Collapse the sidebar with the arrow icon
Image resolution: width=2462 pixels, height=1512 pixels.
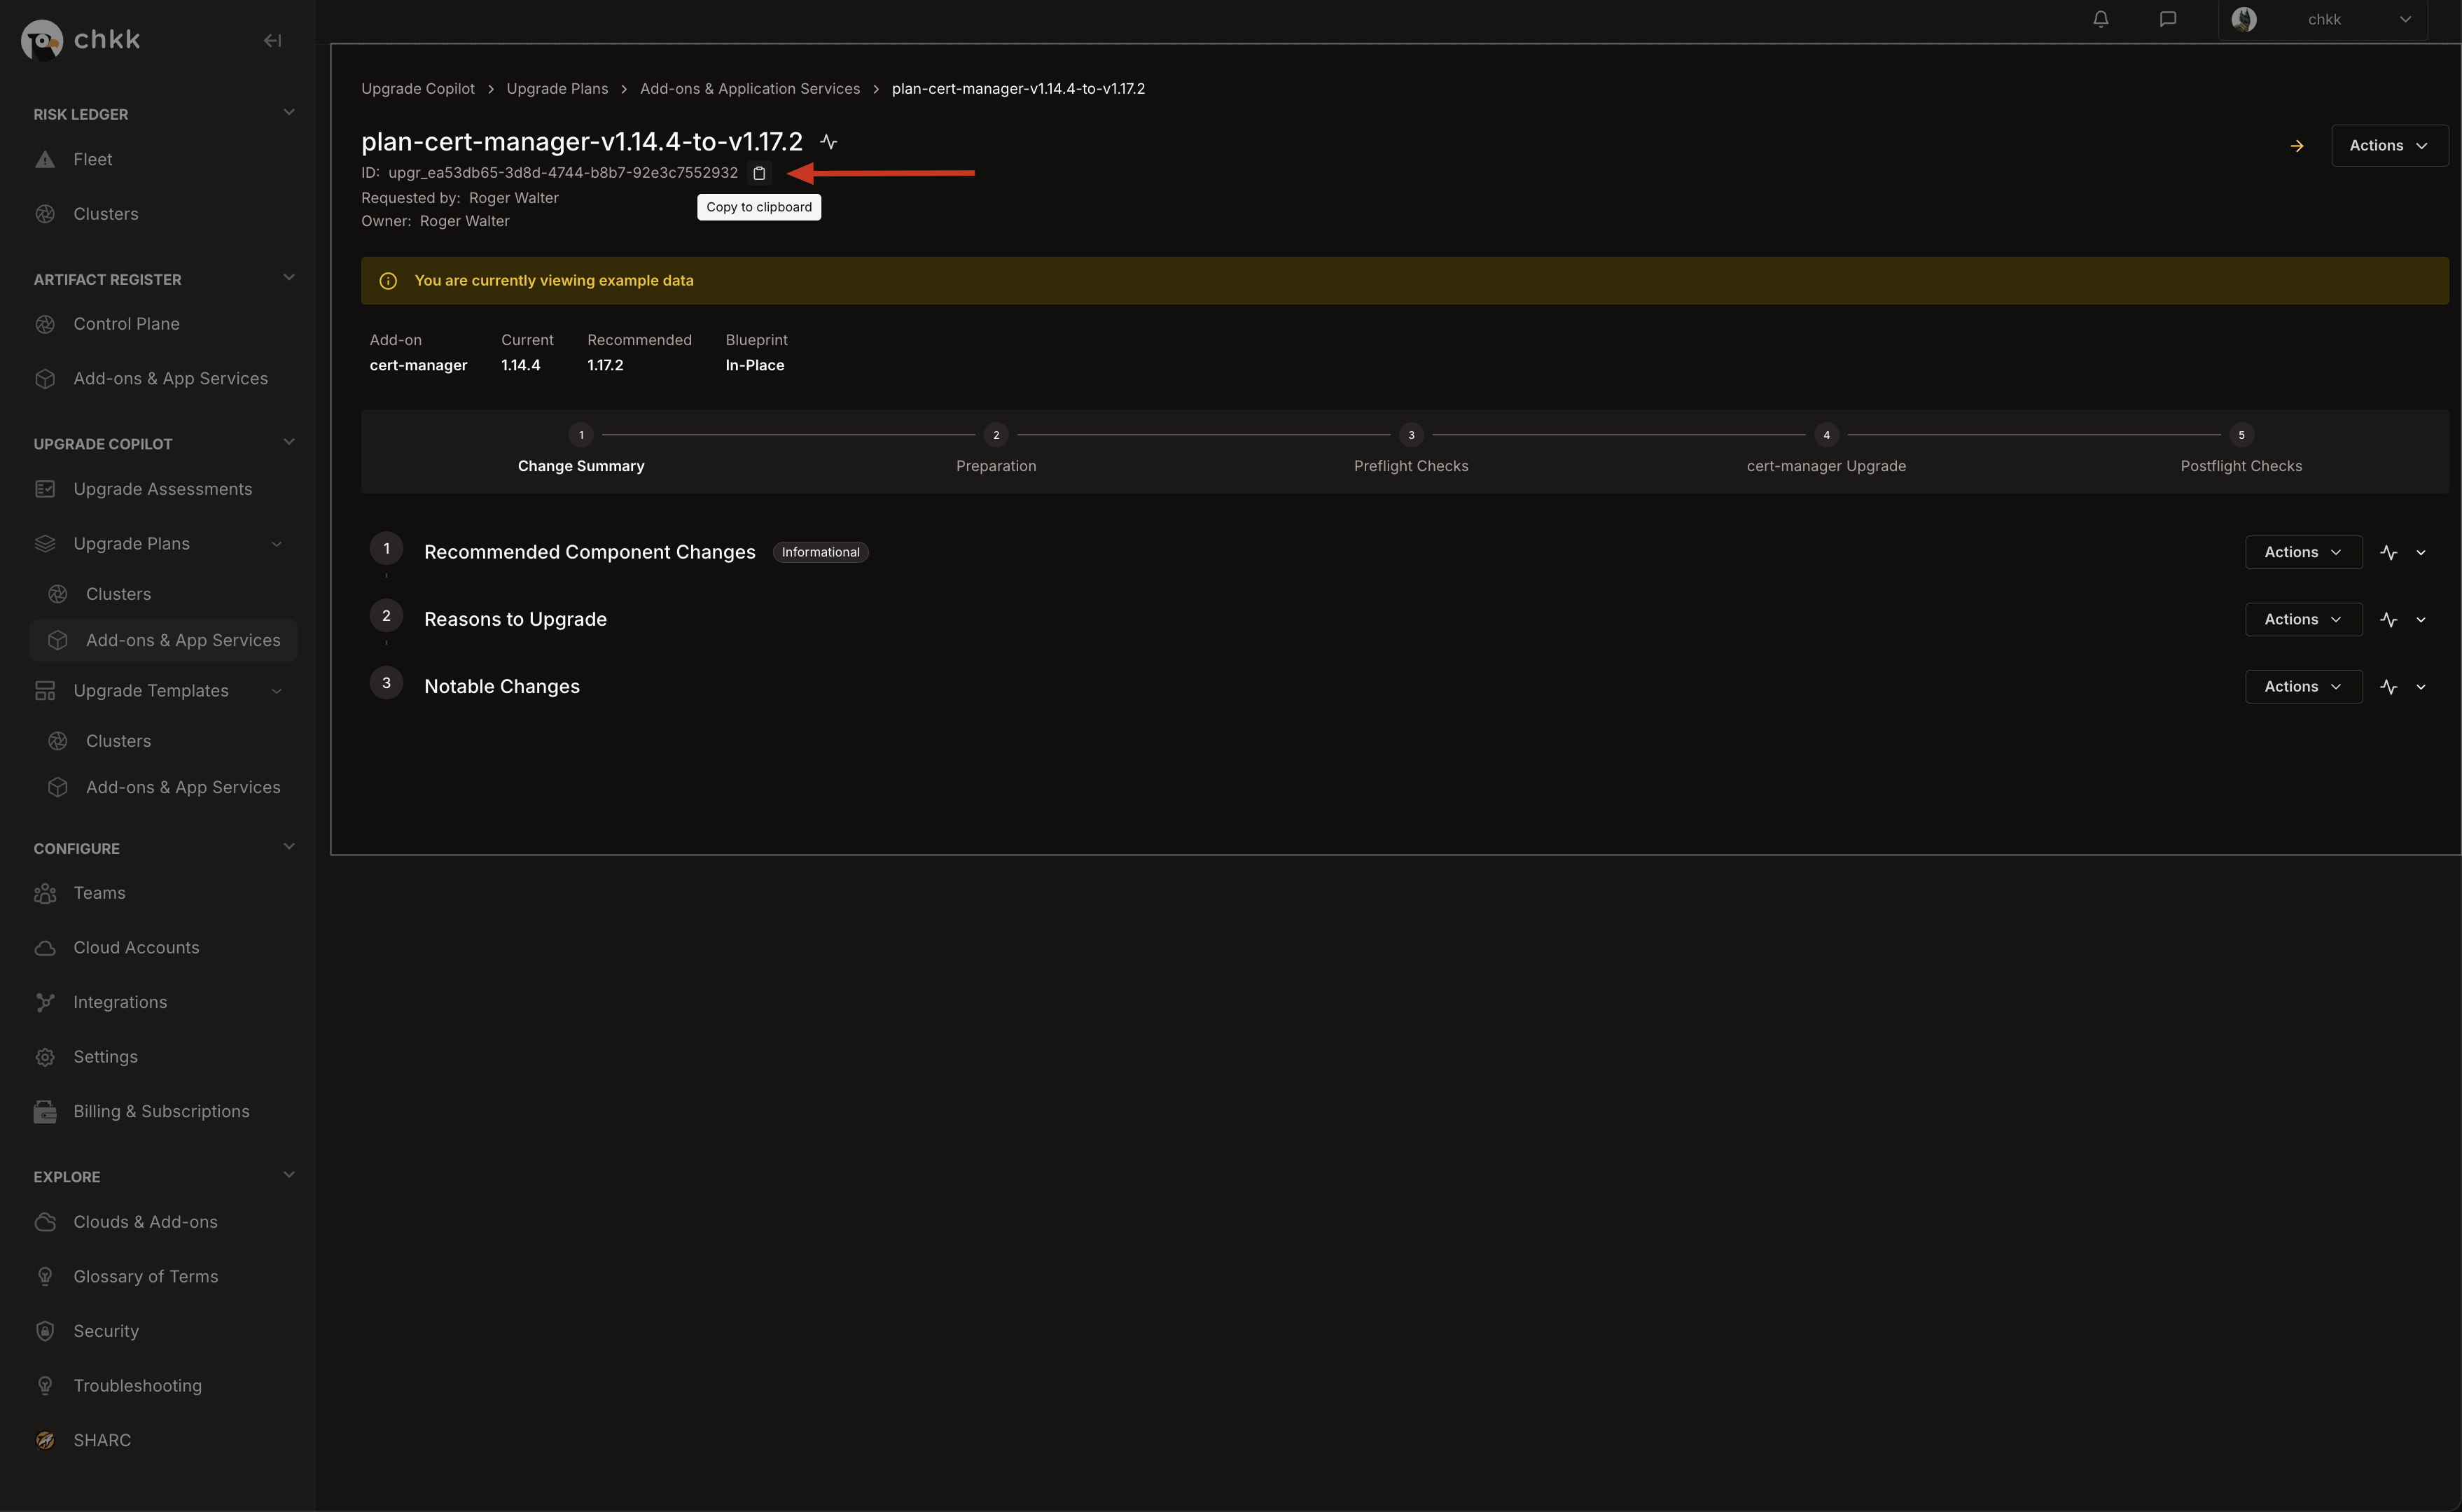272,40
